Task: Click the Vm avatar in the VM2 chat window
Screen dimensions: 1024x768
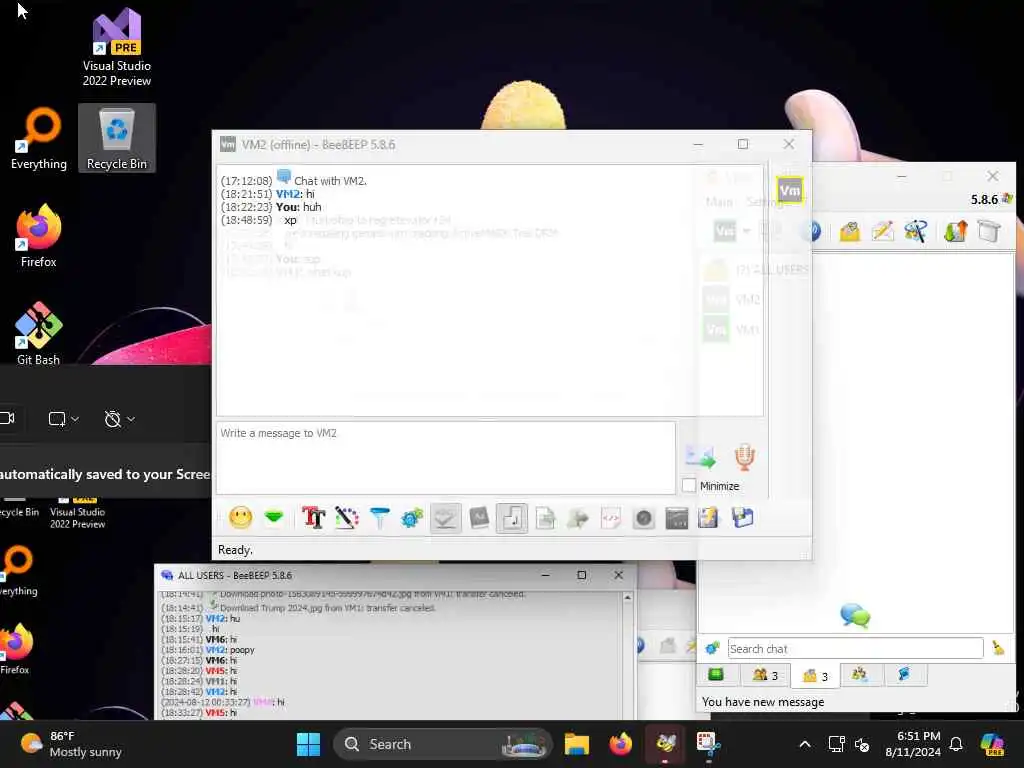Action: click(x=790, y=191)
